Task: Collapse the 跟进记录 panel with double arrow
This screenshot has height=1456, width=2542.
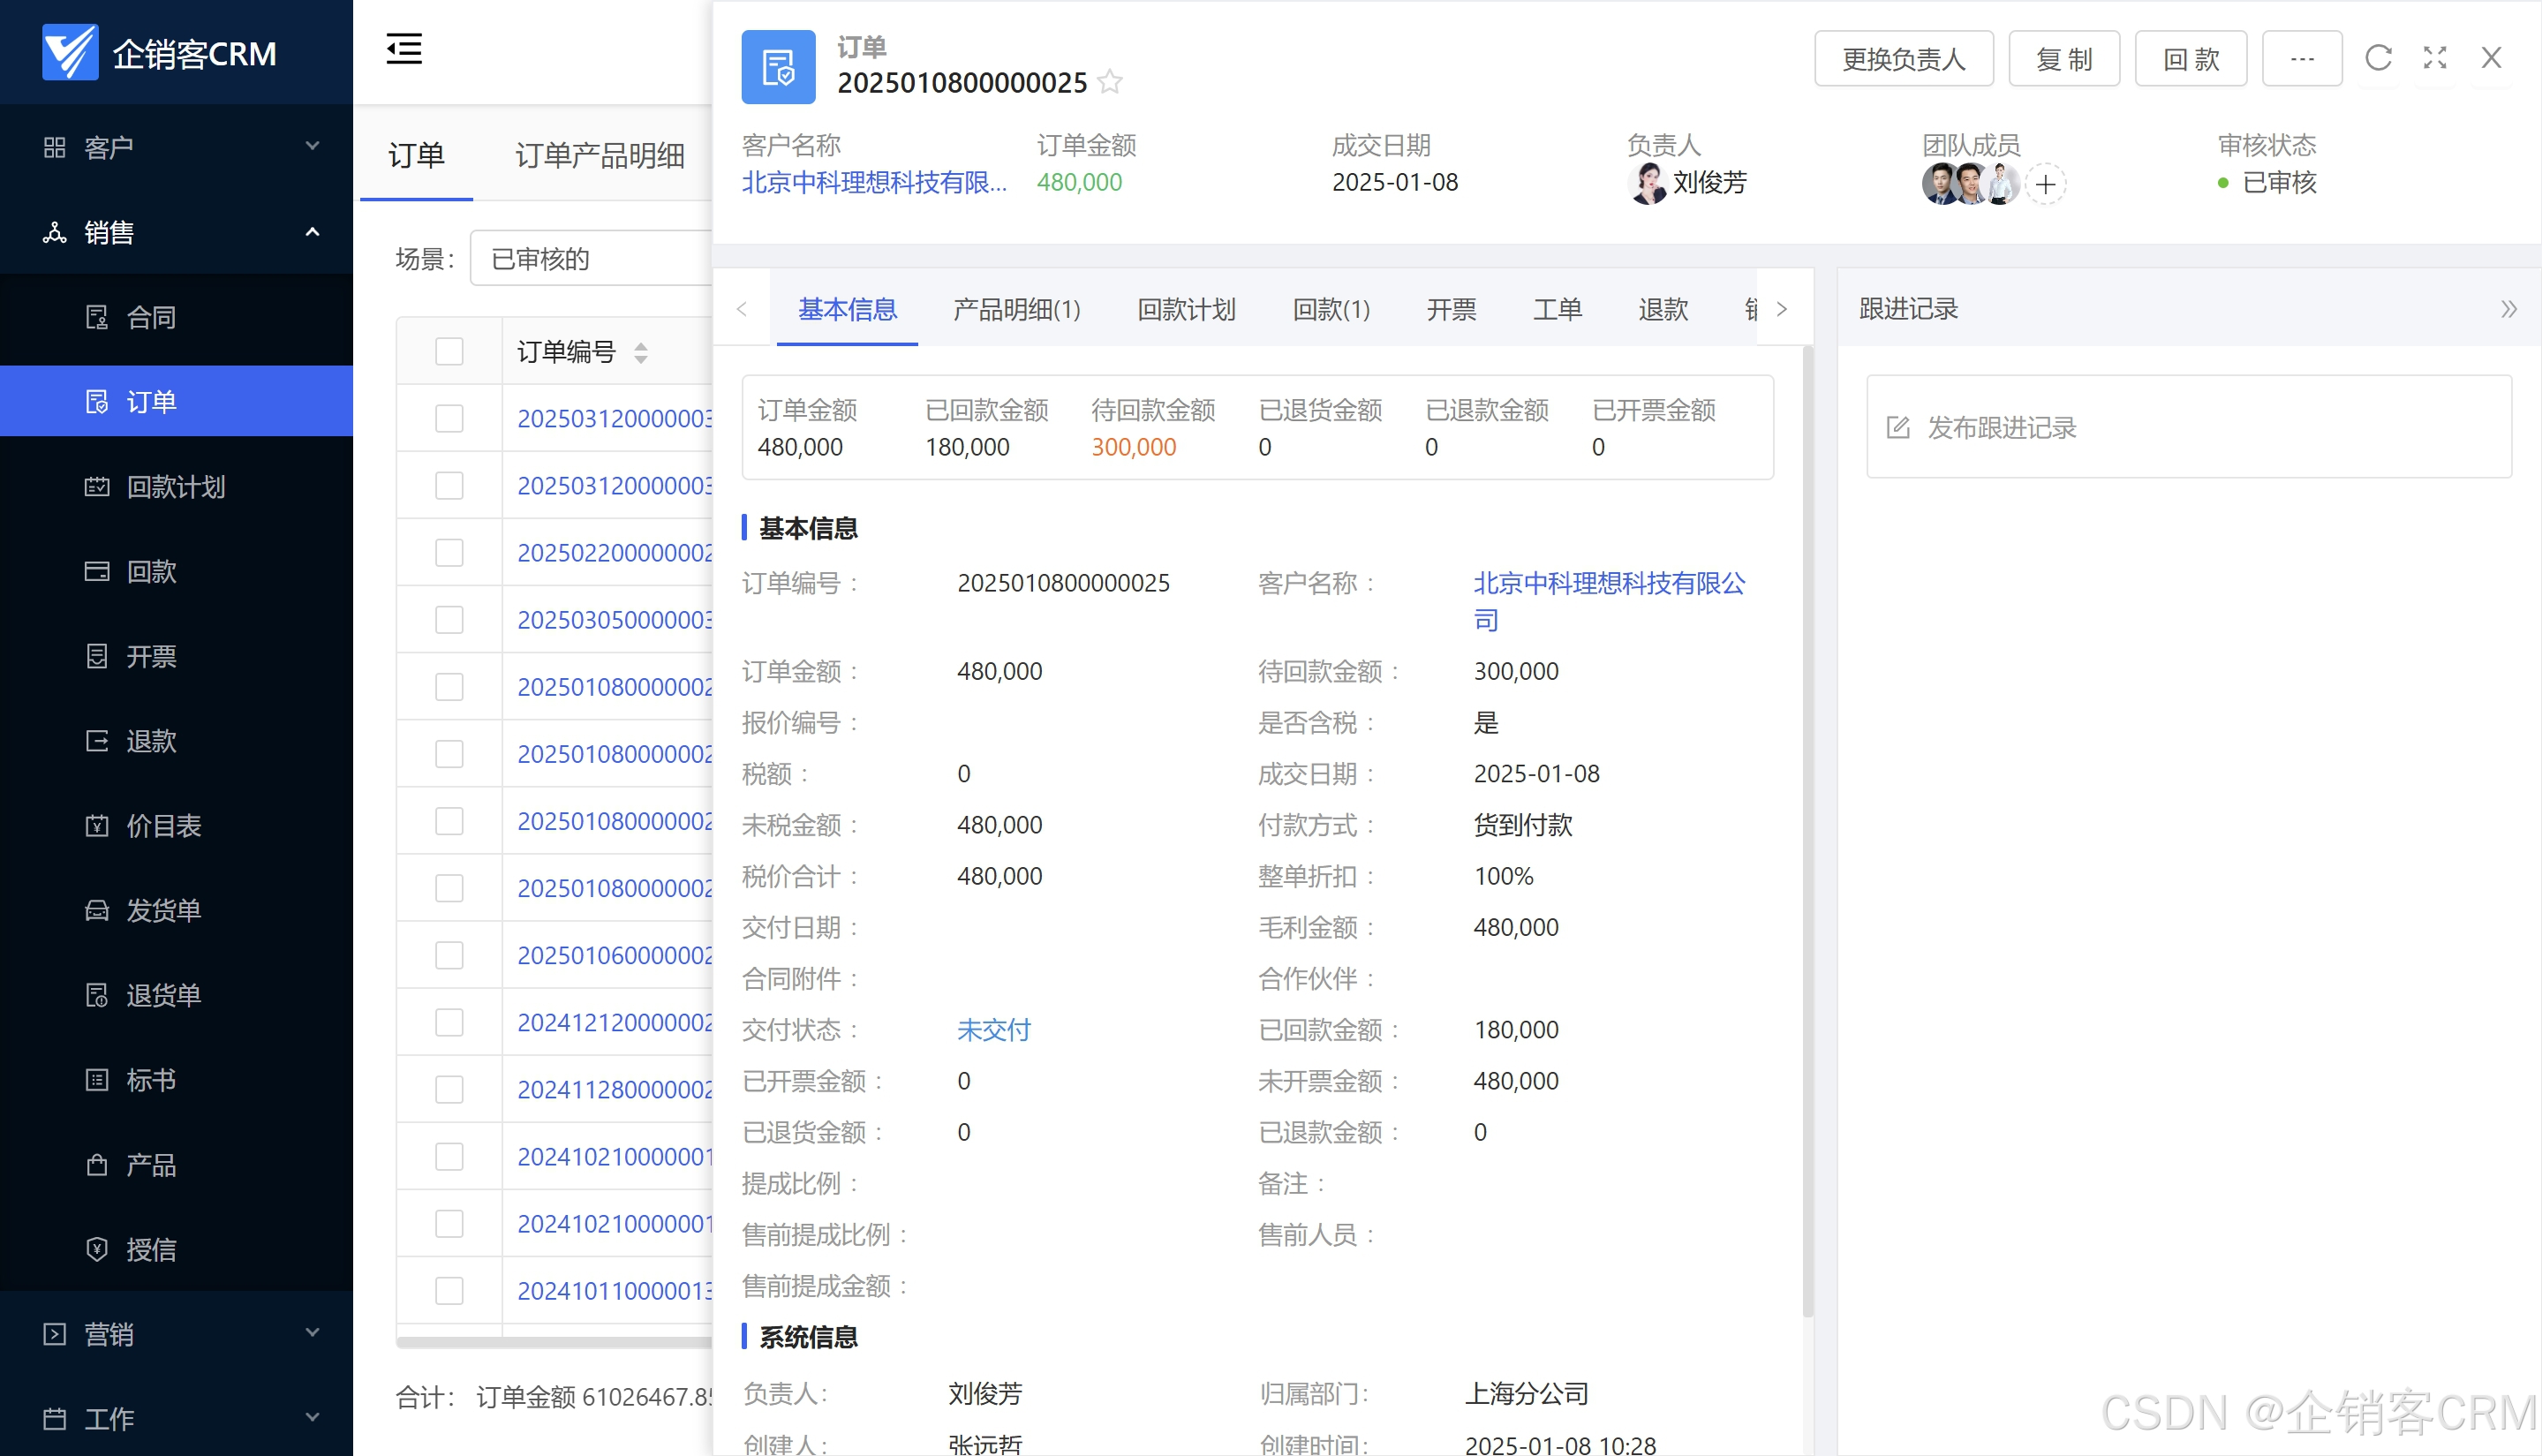Action: click(x=2508, y=309)
